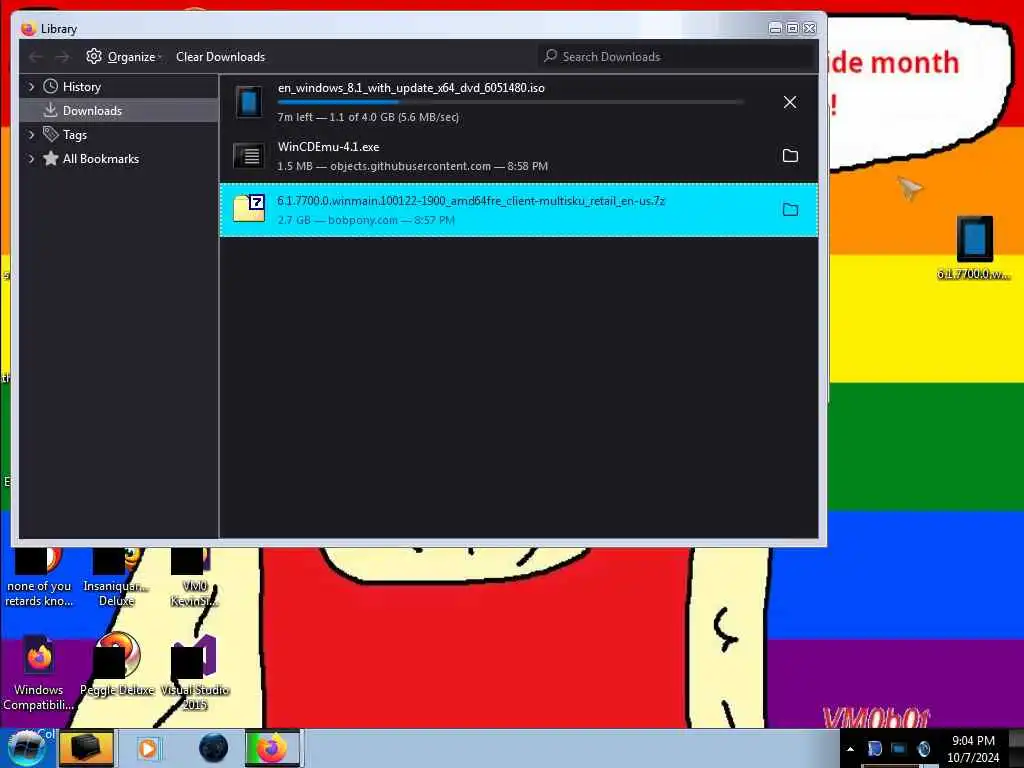This screenshot has height=768, width=1024.
Task: Select the 'none of you' desktop icon
Action: tap(39, 578)
